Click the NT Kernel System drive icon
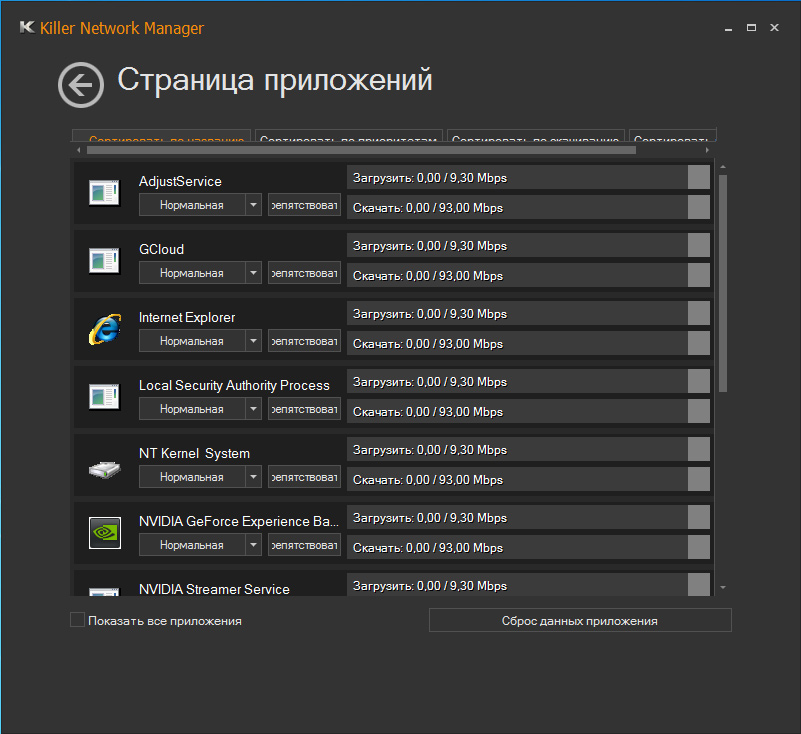The image size is (801, 734). tap(105, 469)
